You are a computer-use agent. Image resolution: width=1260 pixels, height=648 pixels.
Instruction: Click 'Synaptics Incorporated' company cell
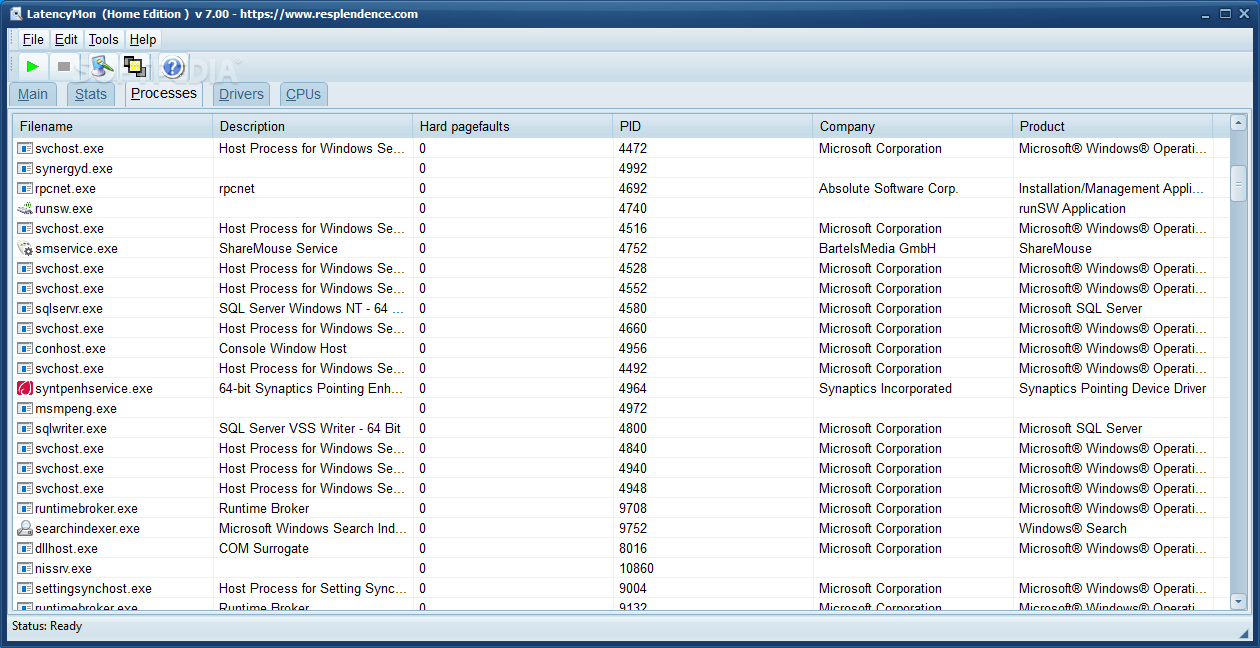pos(885,388)
